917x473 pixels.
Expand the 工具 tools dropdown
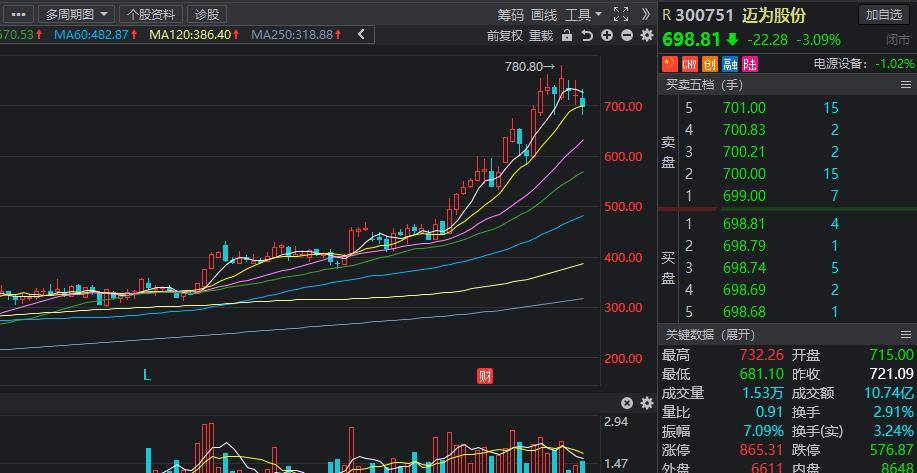tap(583, 14)
